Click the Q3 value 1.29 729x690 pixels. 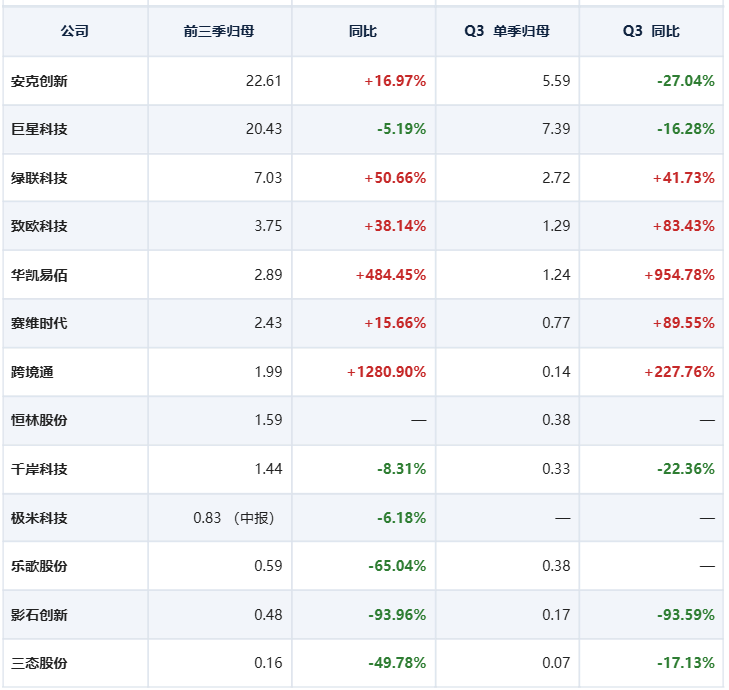click(x=556, y=226)
